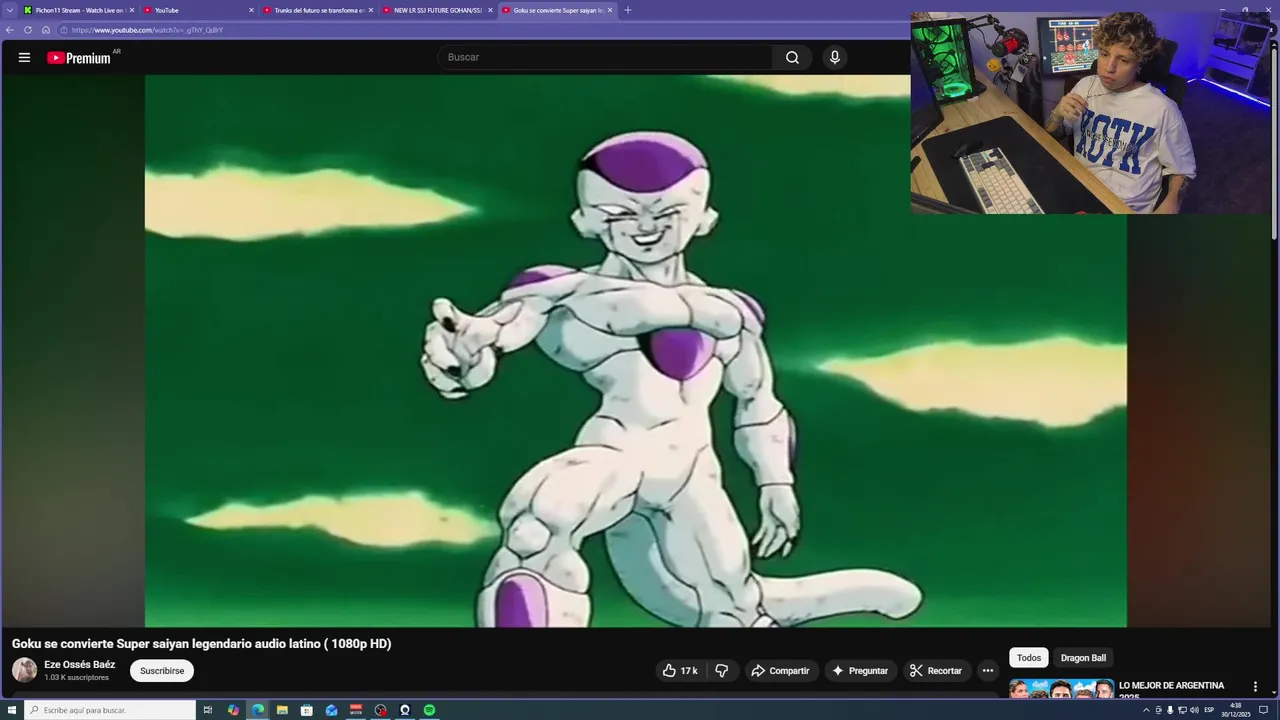Screen dimensions: 1280x720
Task: Click the browser home icon
Action: click(46, 30)
